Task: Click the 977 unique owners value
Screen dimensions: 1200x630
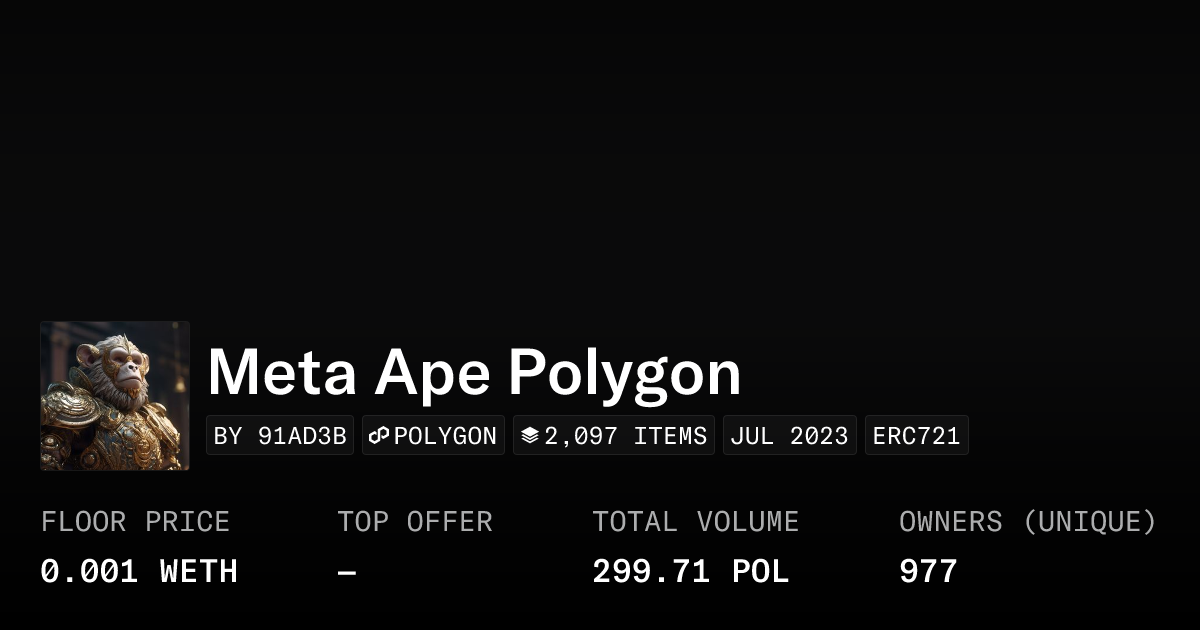Action: pyautogui.click(x=928, y=572)
